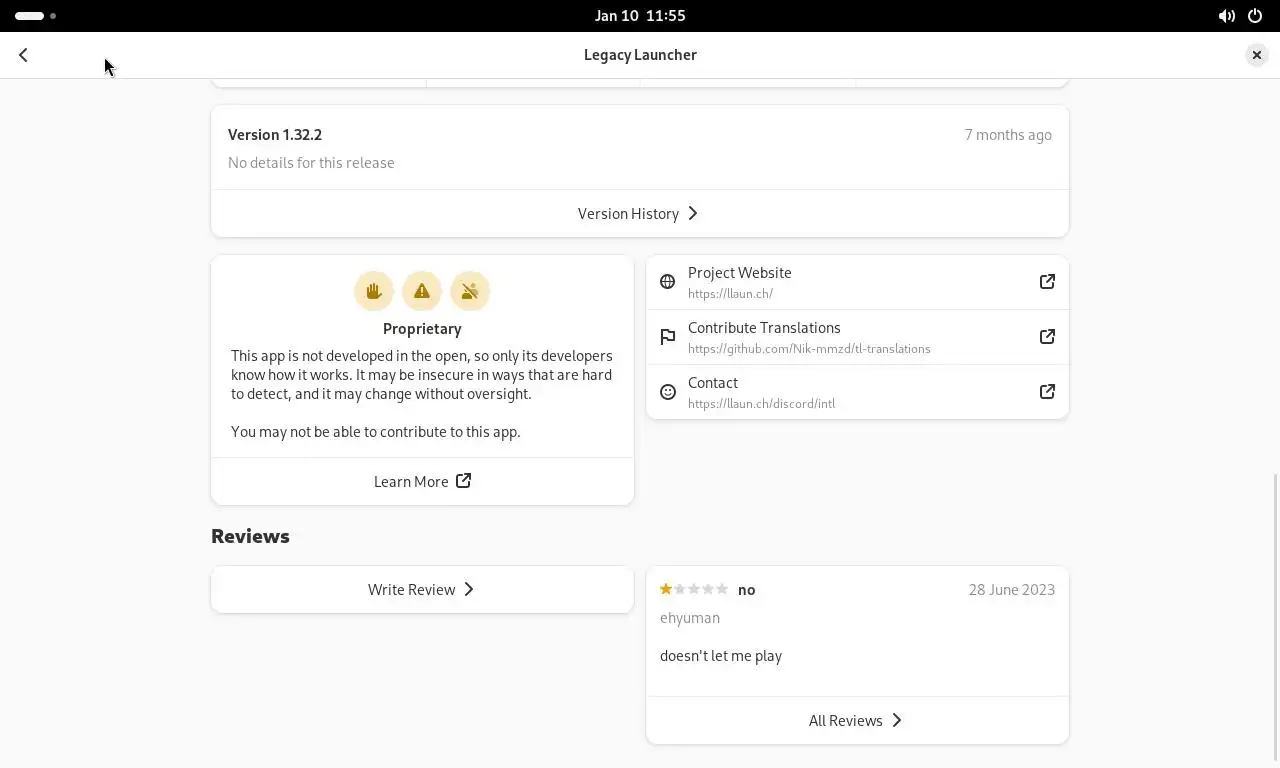Open the Contact discord row

tap(857, 392)
